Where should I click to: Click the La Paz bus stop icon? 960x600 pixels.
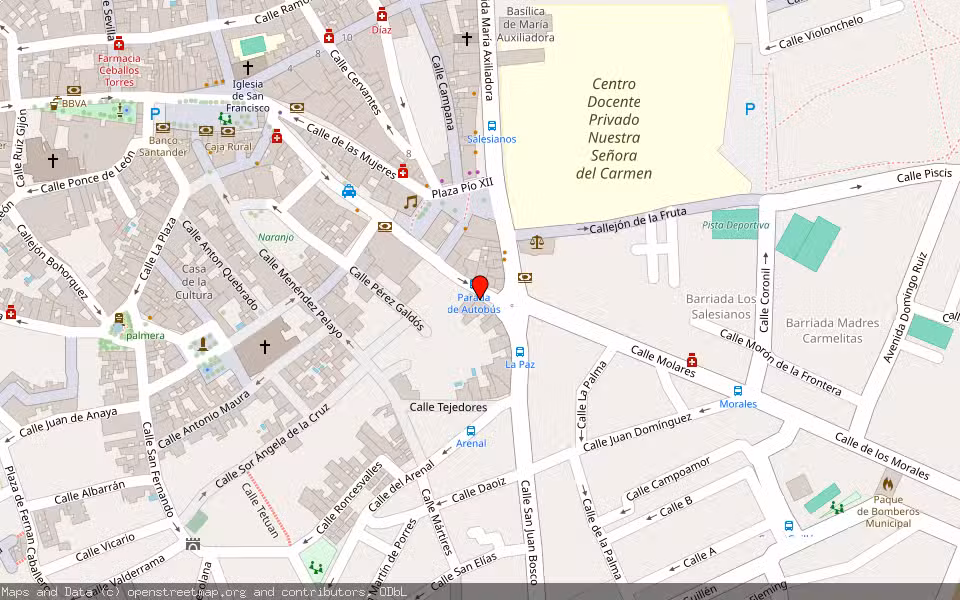(x=522, y=351)
